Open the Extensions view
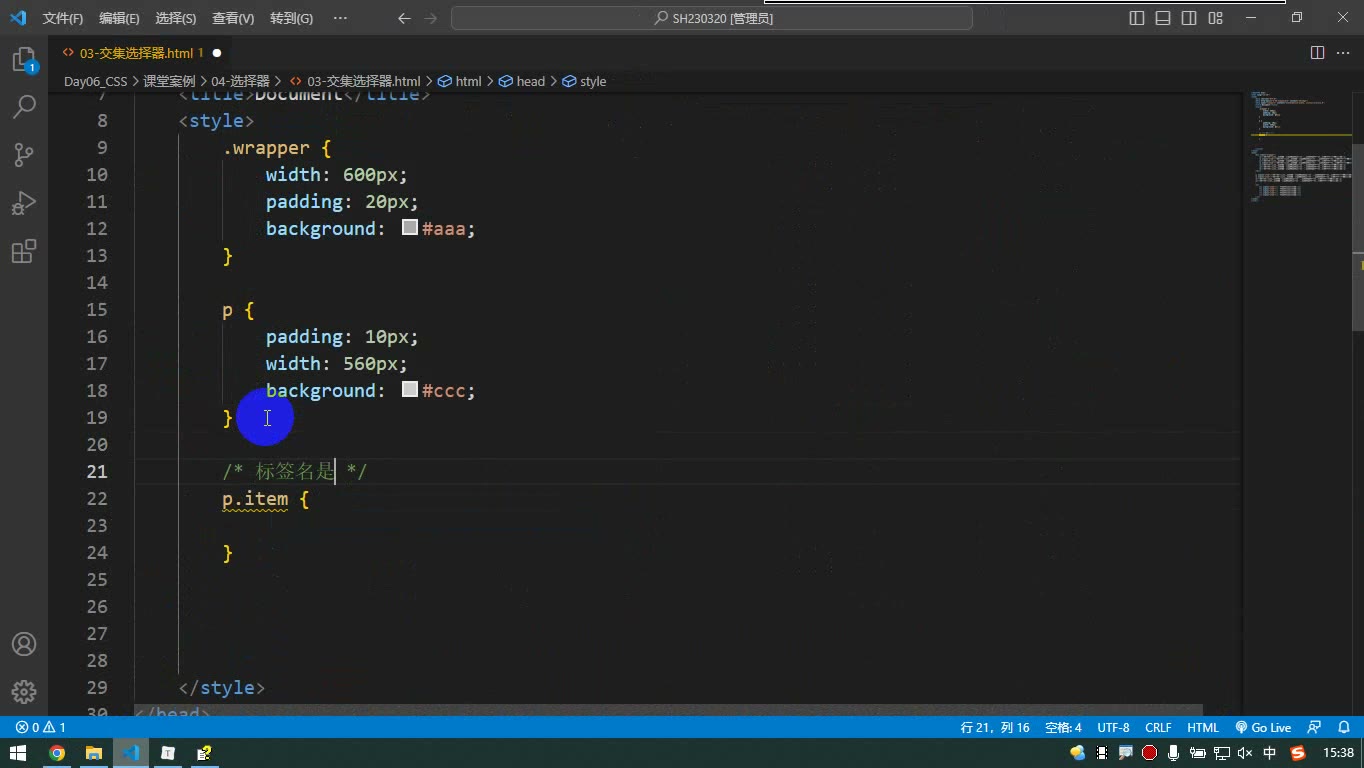Image resolution: width=1364 pixels, height=768 pixels. (x=23, y=251)
